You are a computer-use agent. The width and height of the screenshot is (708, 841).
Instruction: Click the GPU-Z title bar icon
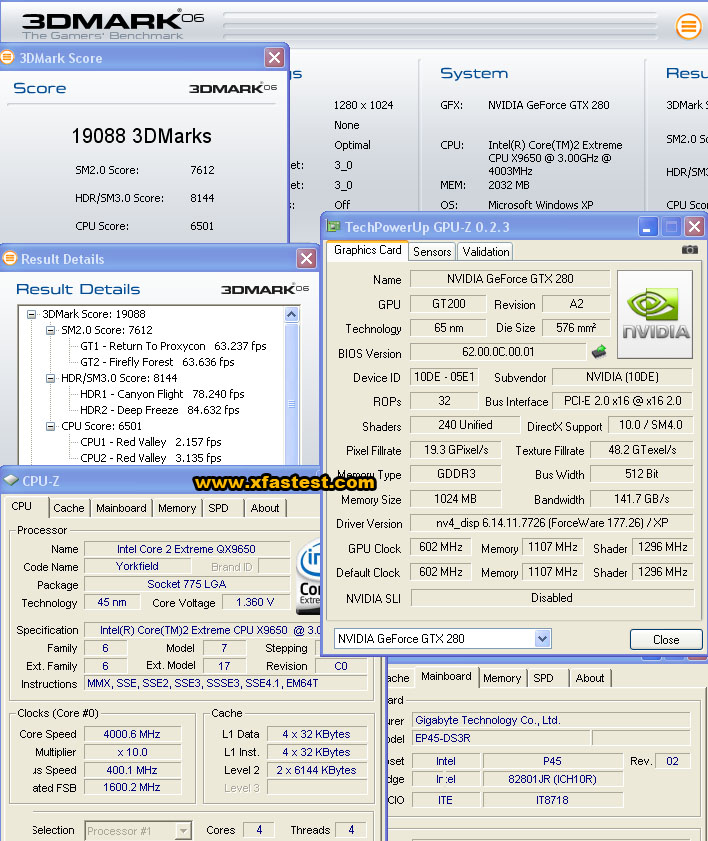(x=334, y=226)
